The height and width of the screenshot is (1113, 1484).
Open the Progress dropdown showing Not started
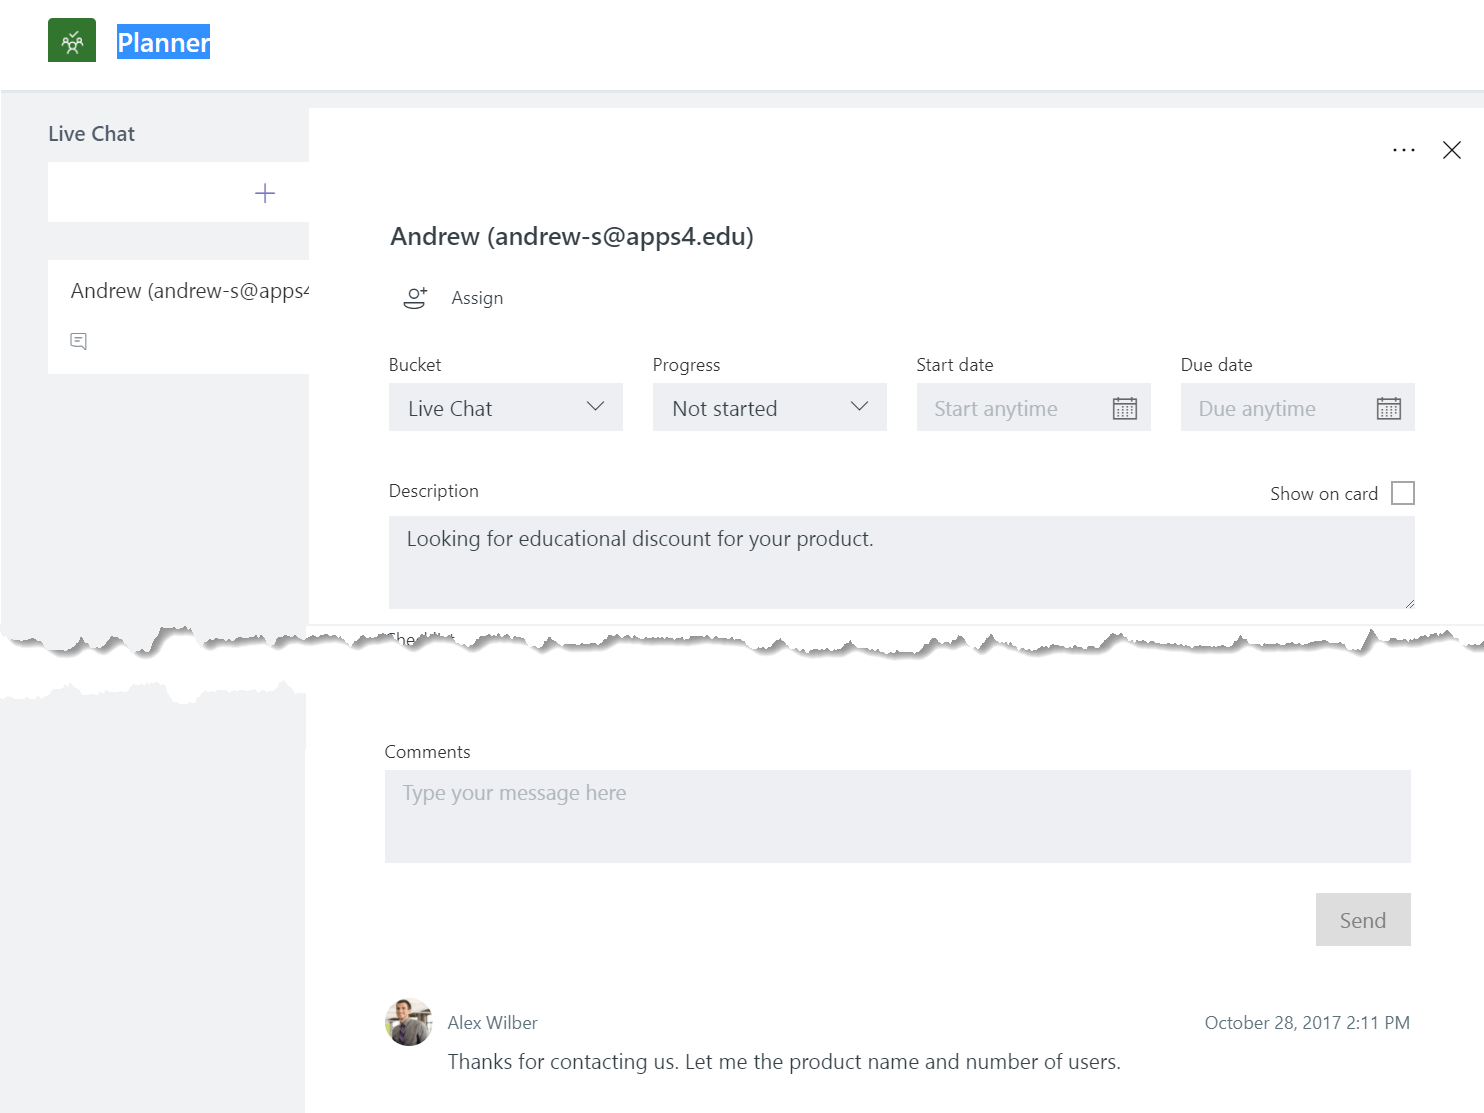(769, 408)
